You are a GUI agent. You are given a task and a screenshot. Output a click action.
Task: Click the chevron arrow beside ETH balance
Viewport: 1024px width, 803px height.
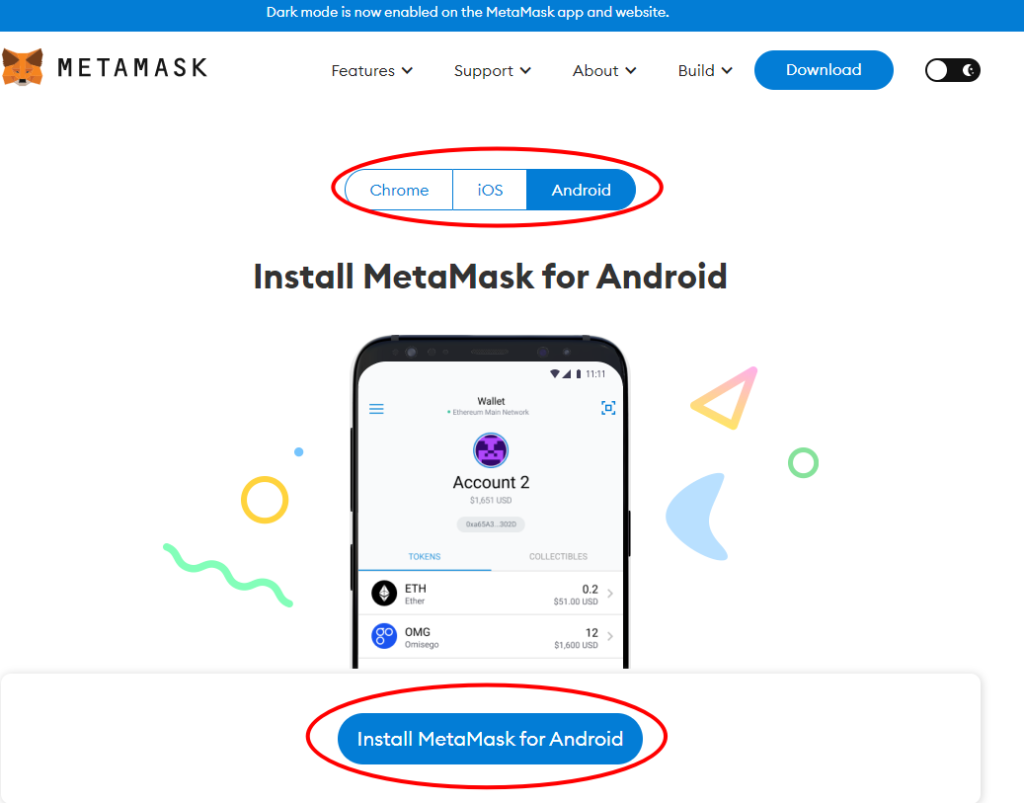(610, 593)
